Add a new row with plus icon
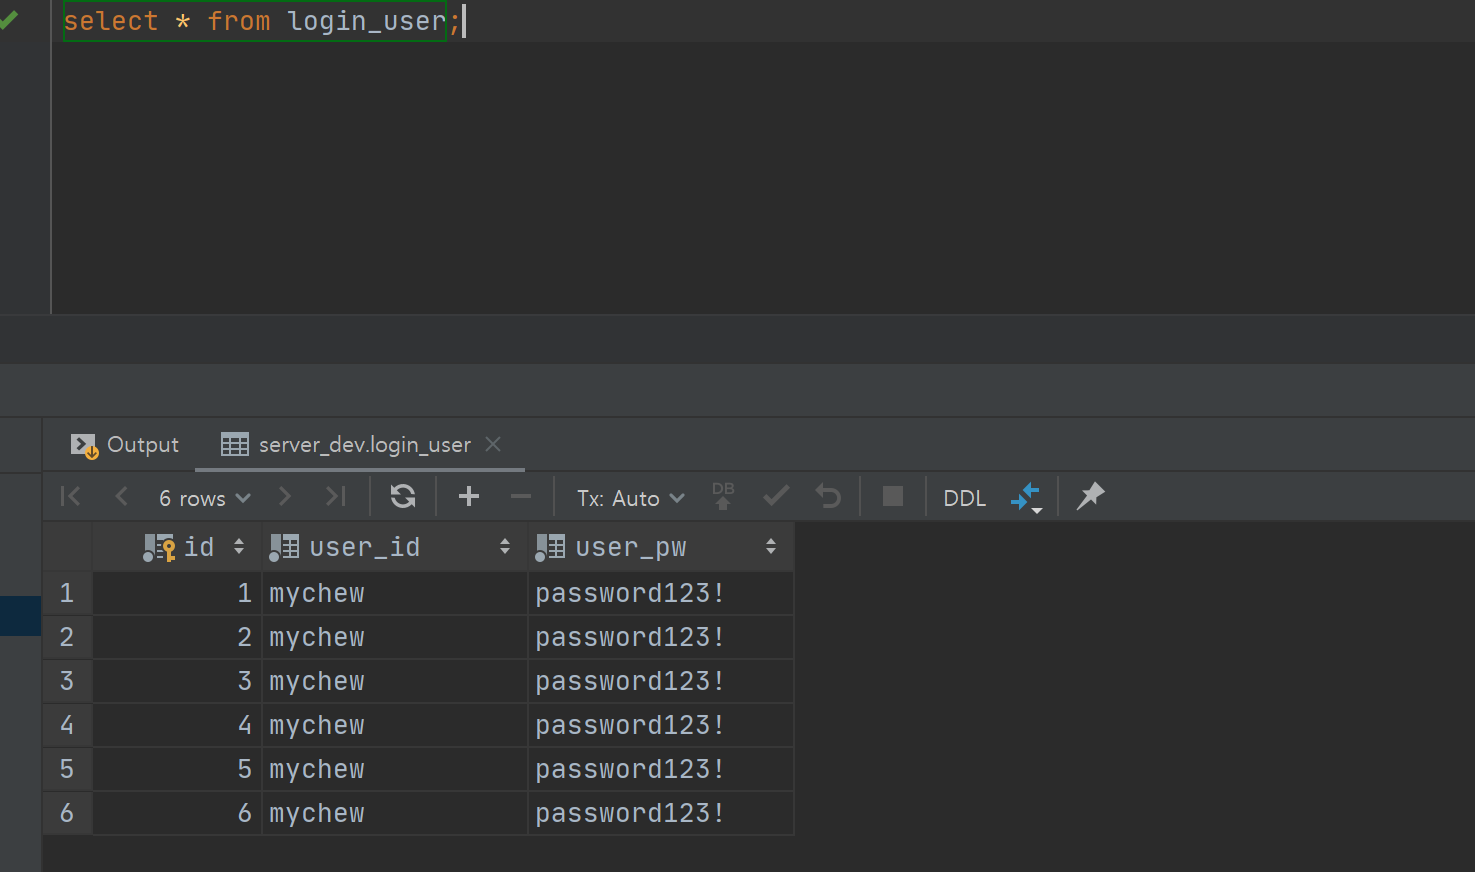1475x872 pixels. point(468,496)
